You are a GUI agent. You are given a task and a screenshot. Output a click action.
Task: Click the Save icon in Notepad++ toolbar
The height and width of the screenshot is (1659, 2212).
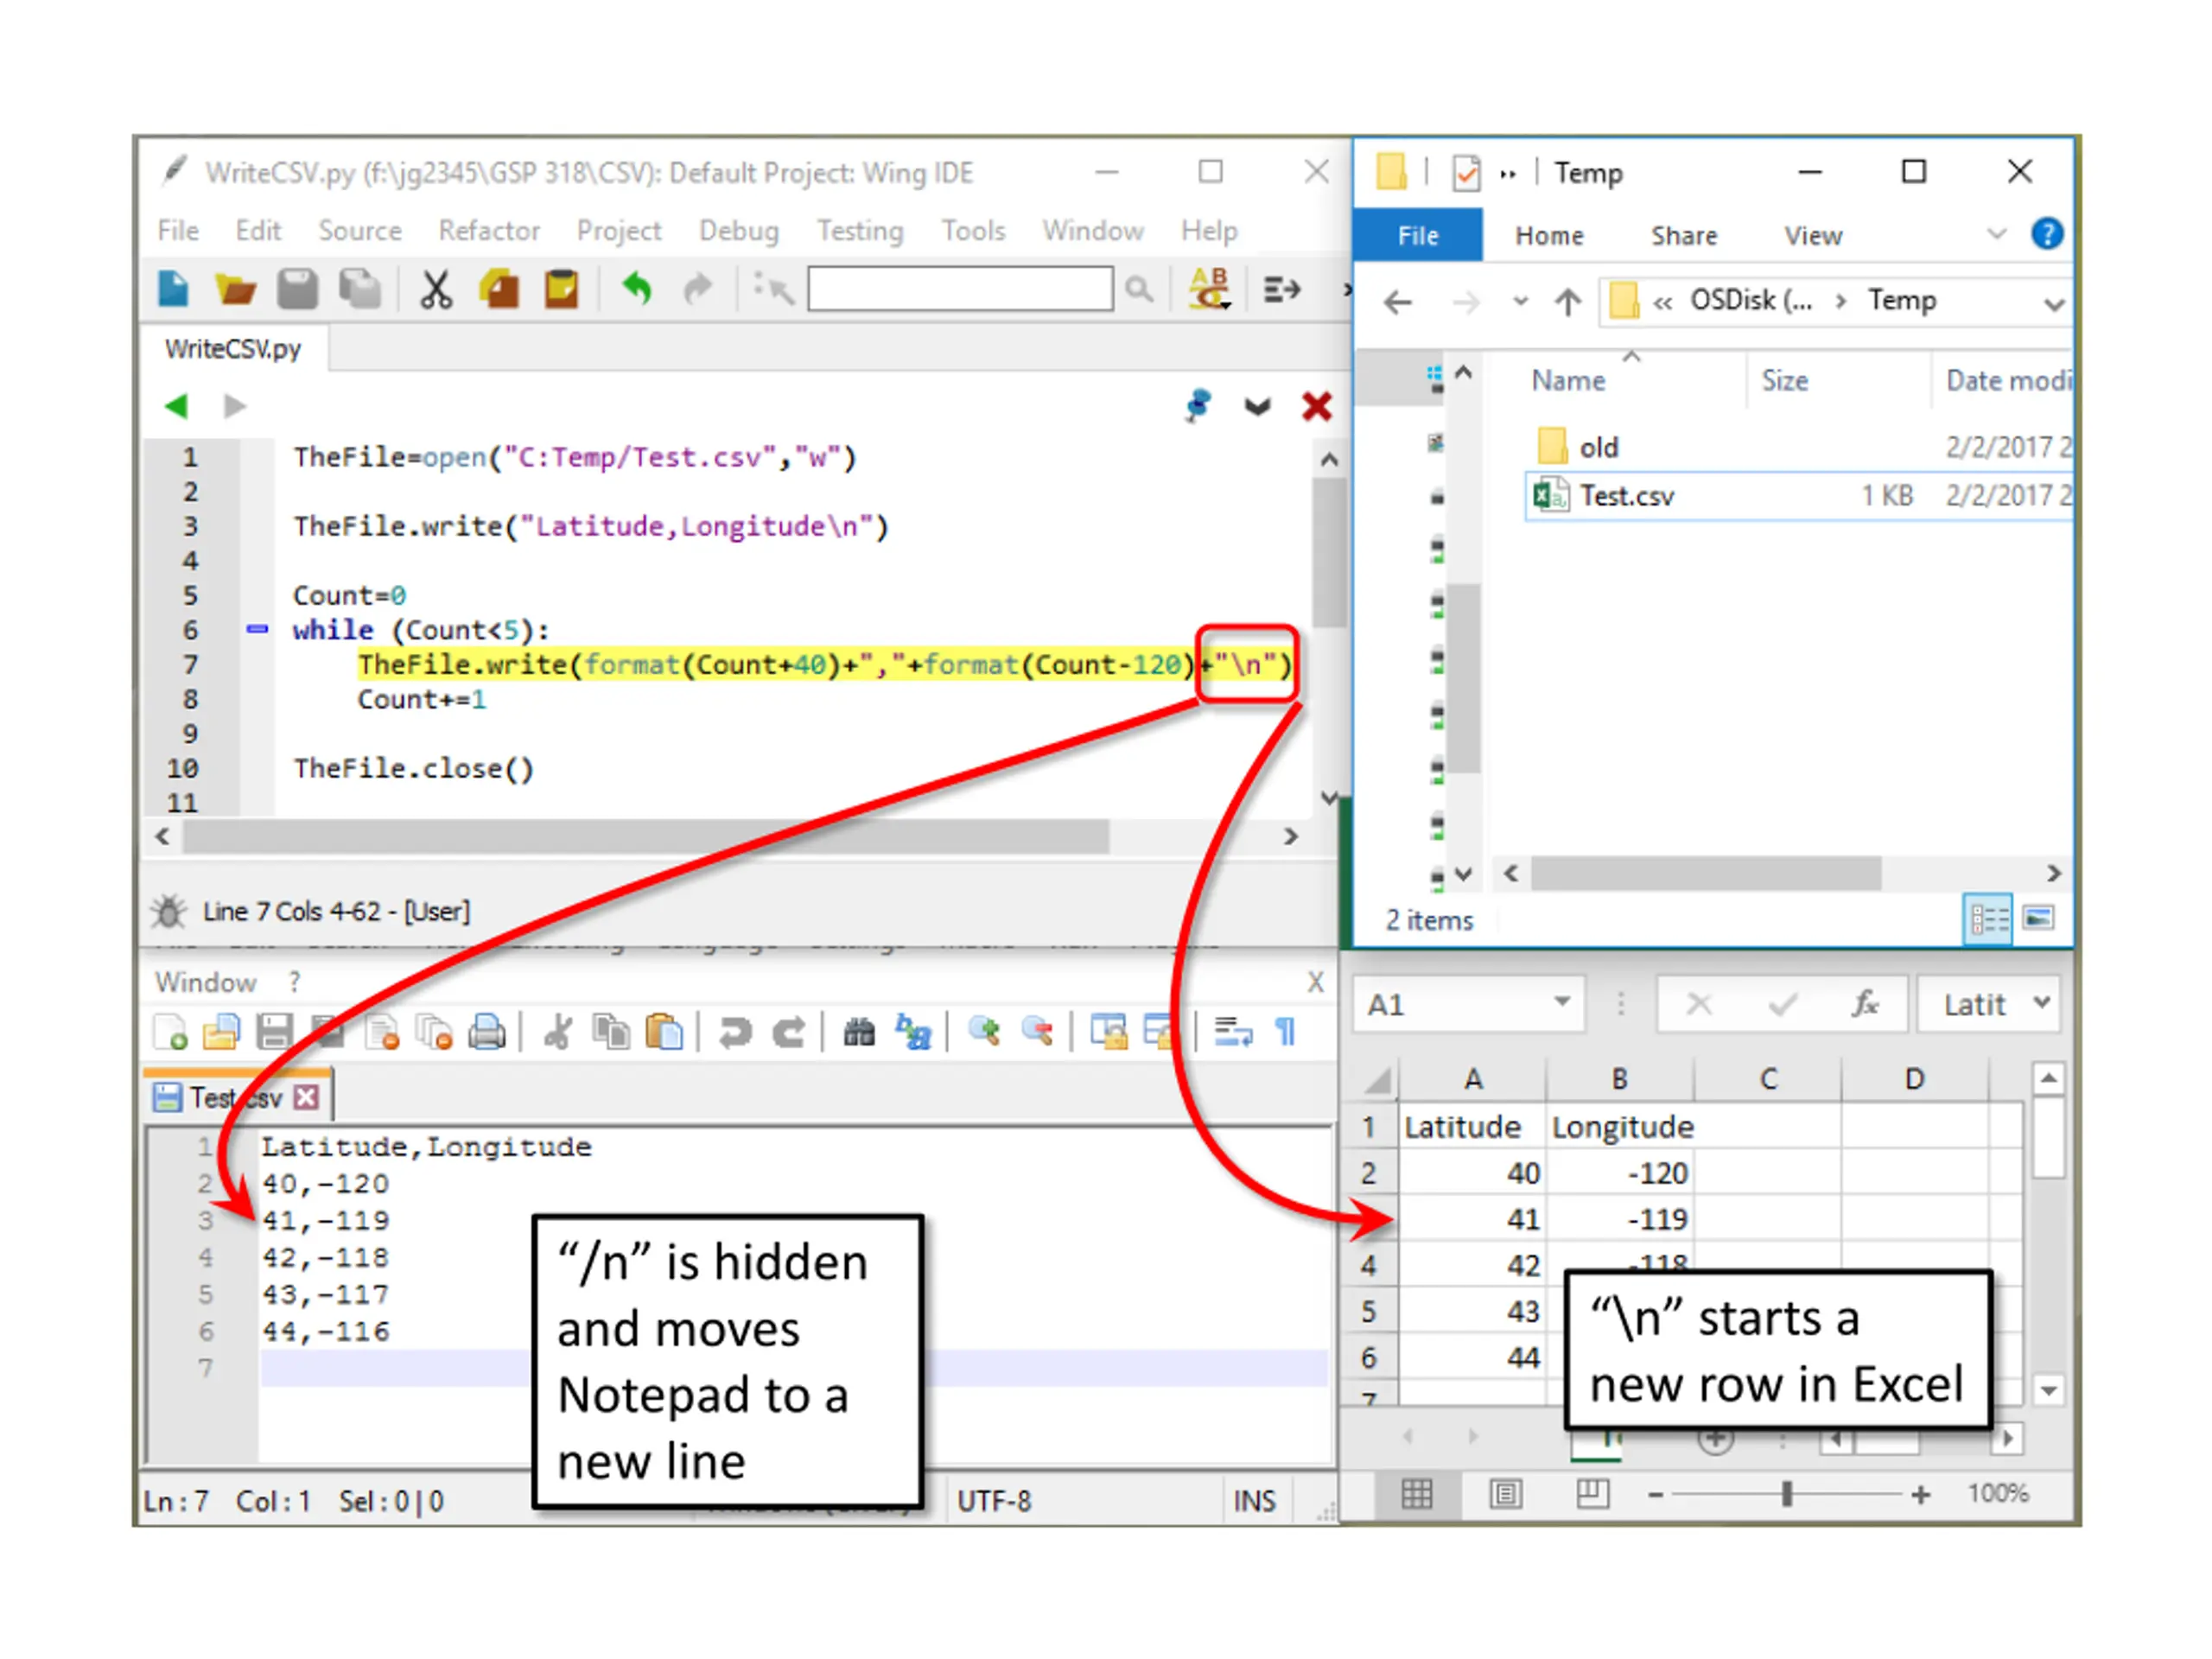[274, 1032]
